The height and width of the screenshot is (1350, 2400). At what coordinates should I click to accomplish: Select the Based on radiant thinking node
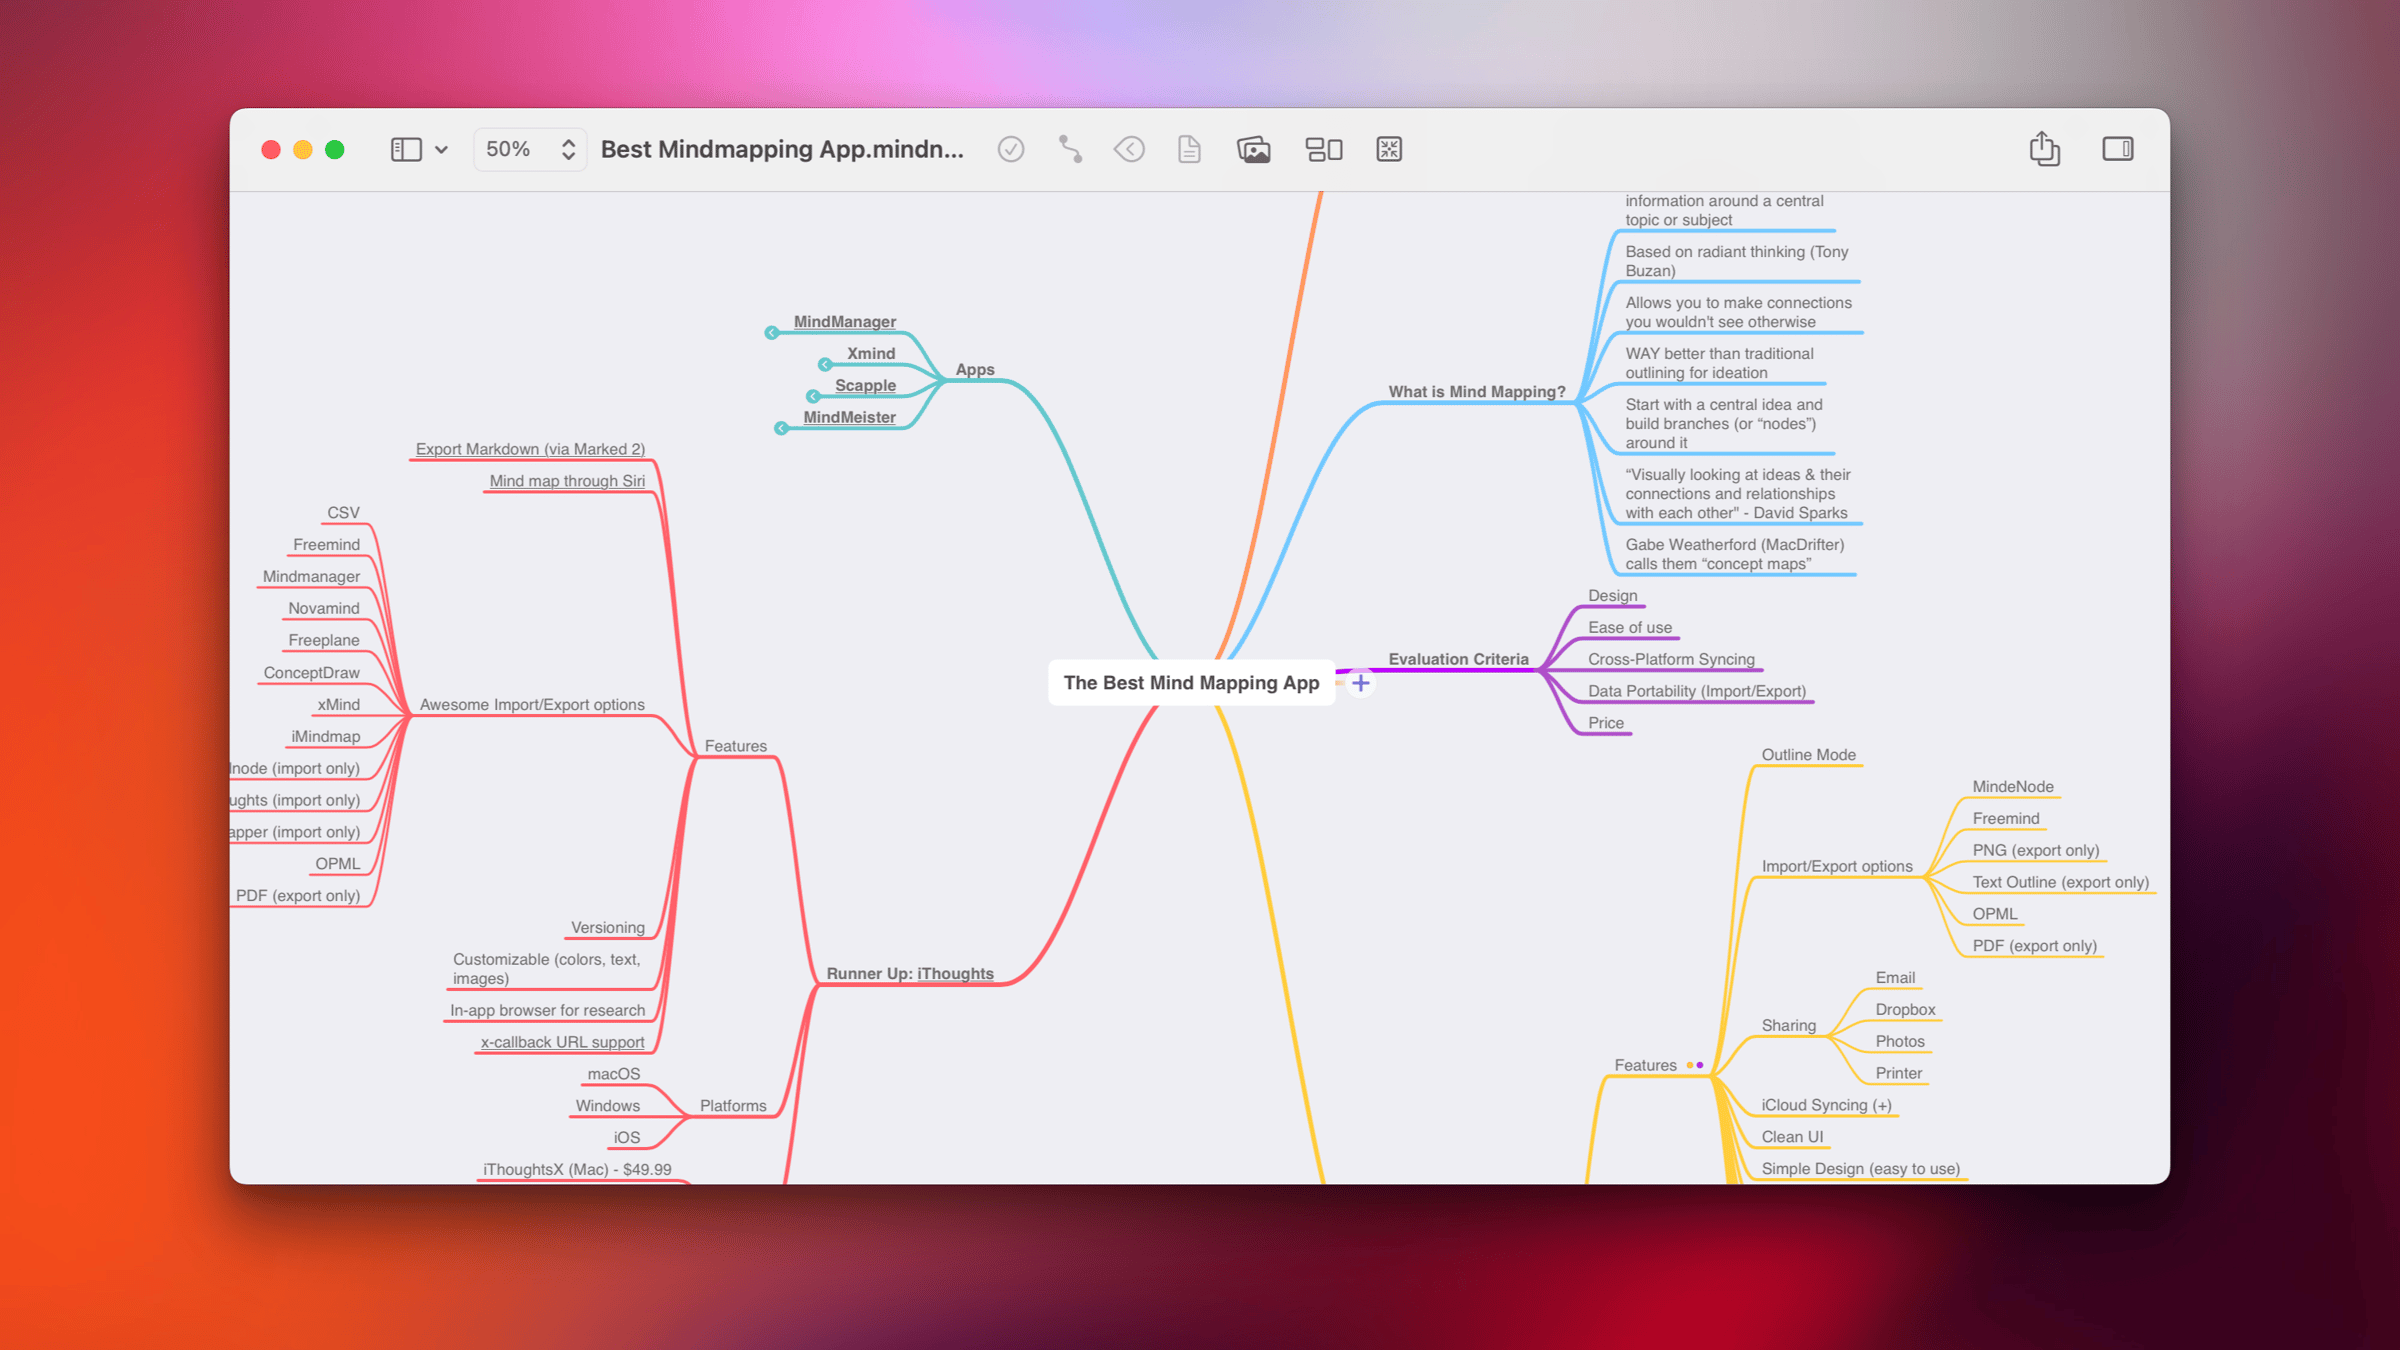tap(1736, 262)
